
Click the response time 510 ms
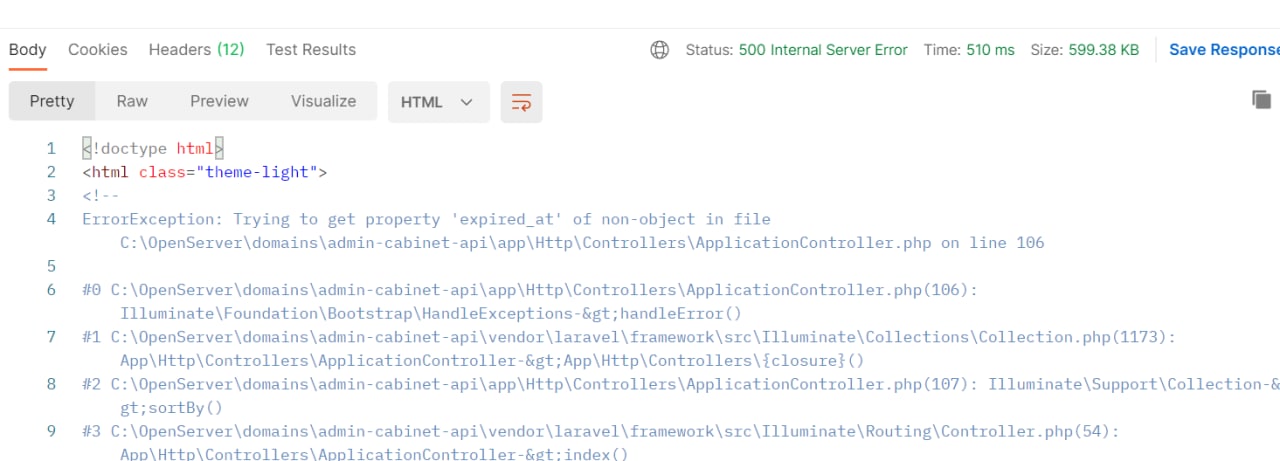pyautogui.click(x=990, y=50)
